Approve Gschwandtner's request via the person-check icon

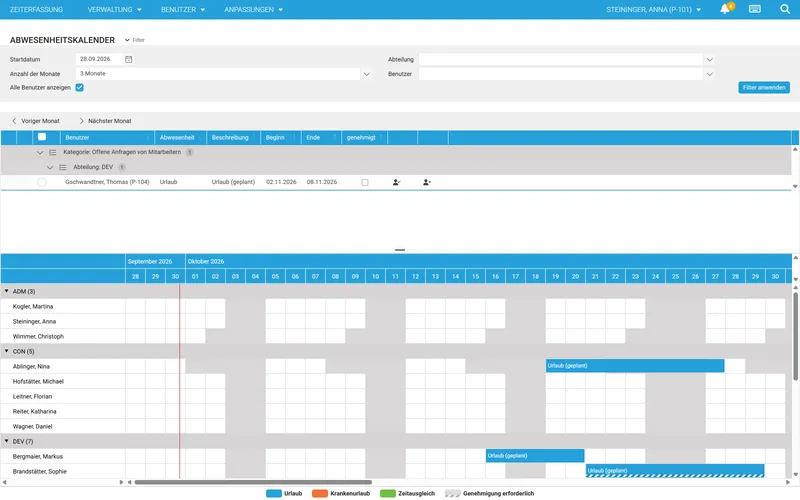coord(396,182)
